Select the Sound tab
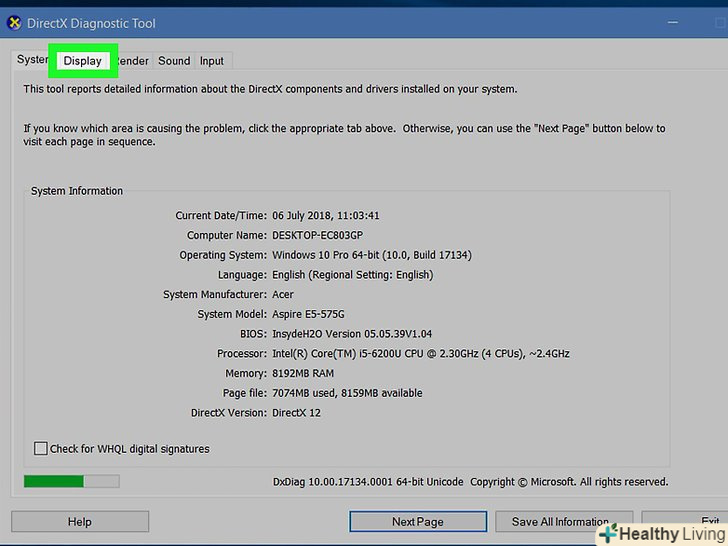728x546 pixels. click(x=174, y=61)
